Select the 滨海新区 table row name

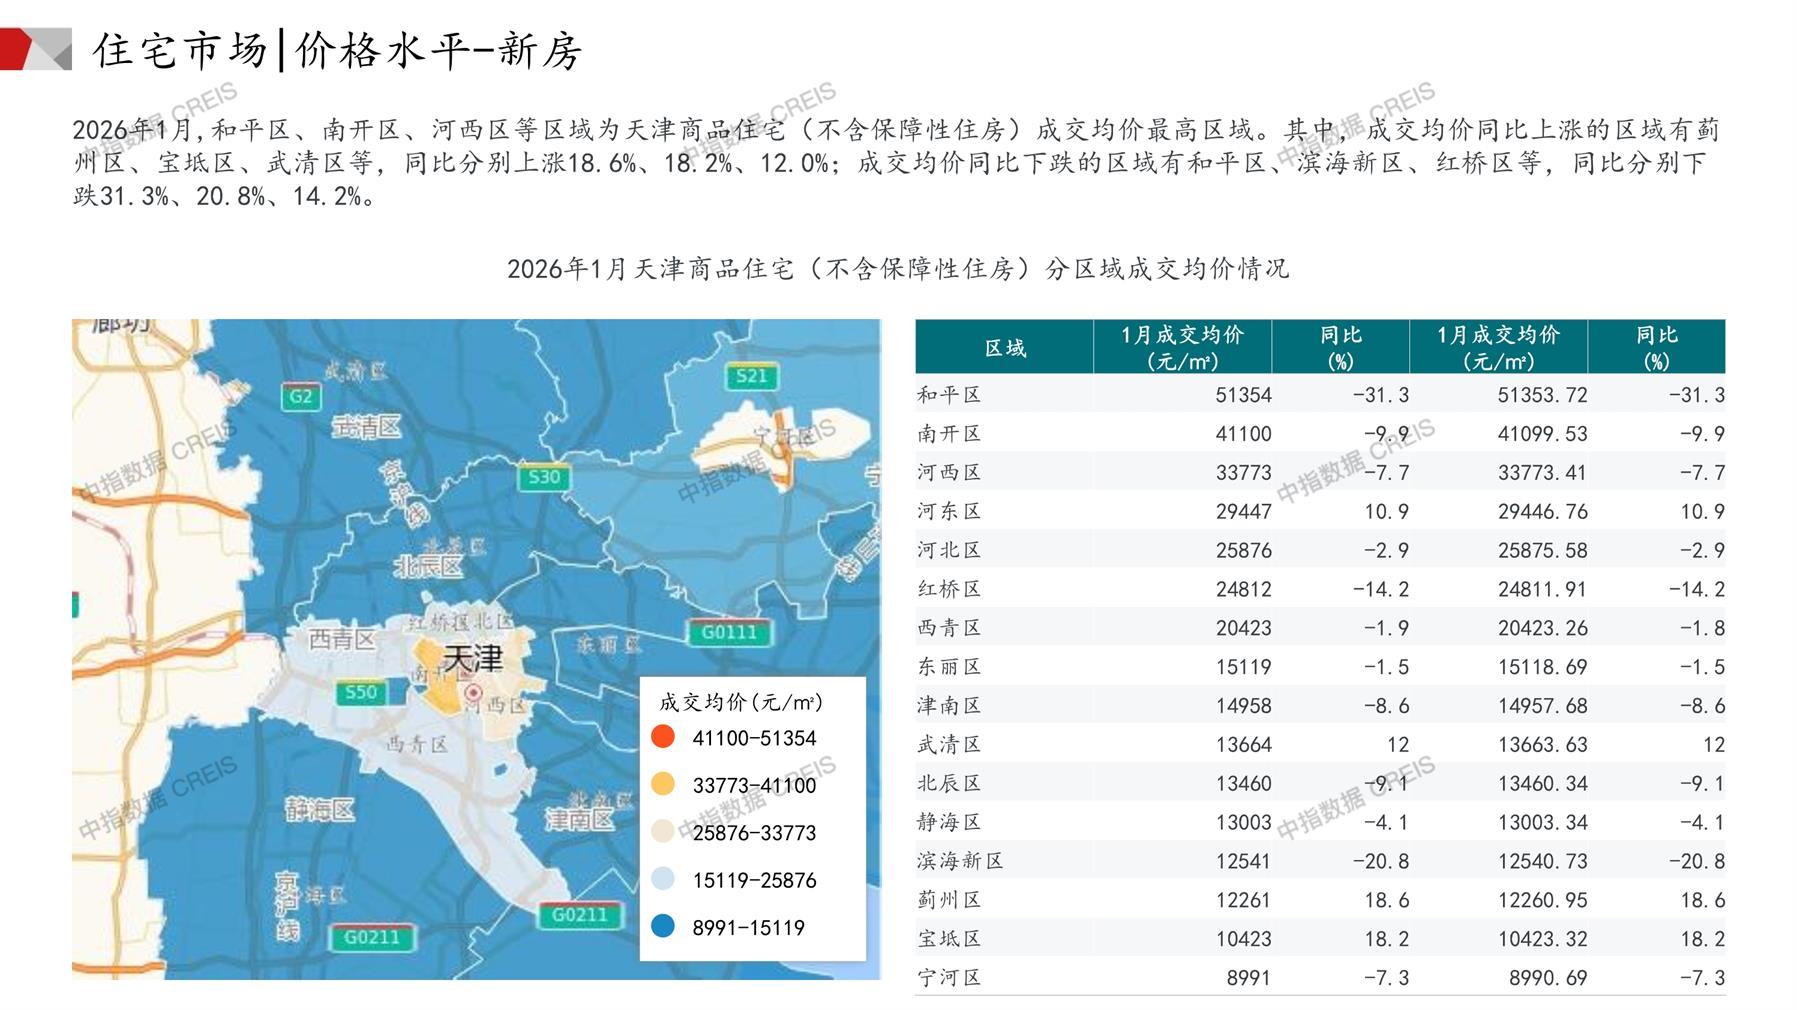tap(960, 861)
